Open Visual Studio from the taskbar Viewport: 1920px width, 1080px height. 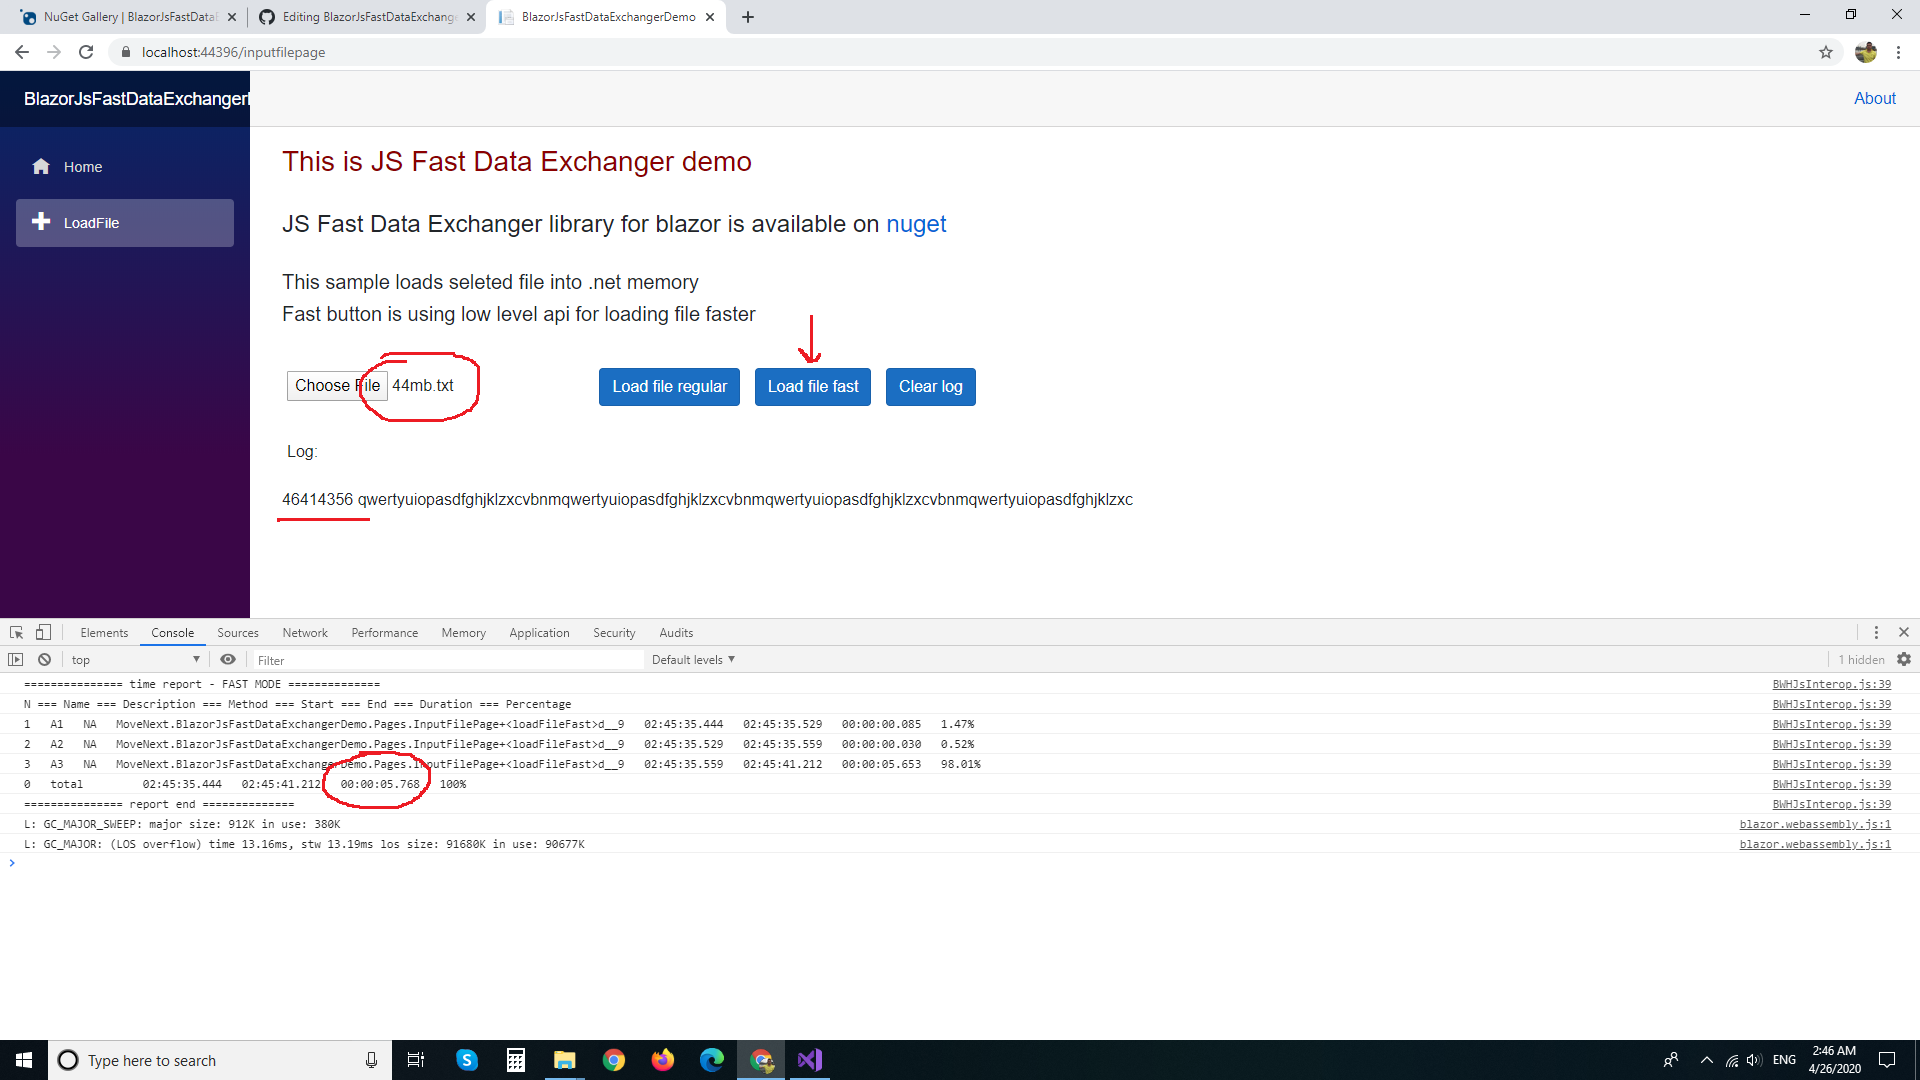tap(809, 1060)
